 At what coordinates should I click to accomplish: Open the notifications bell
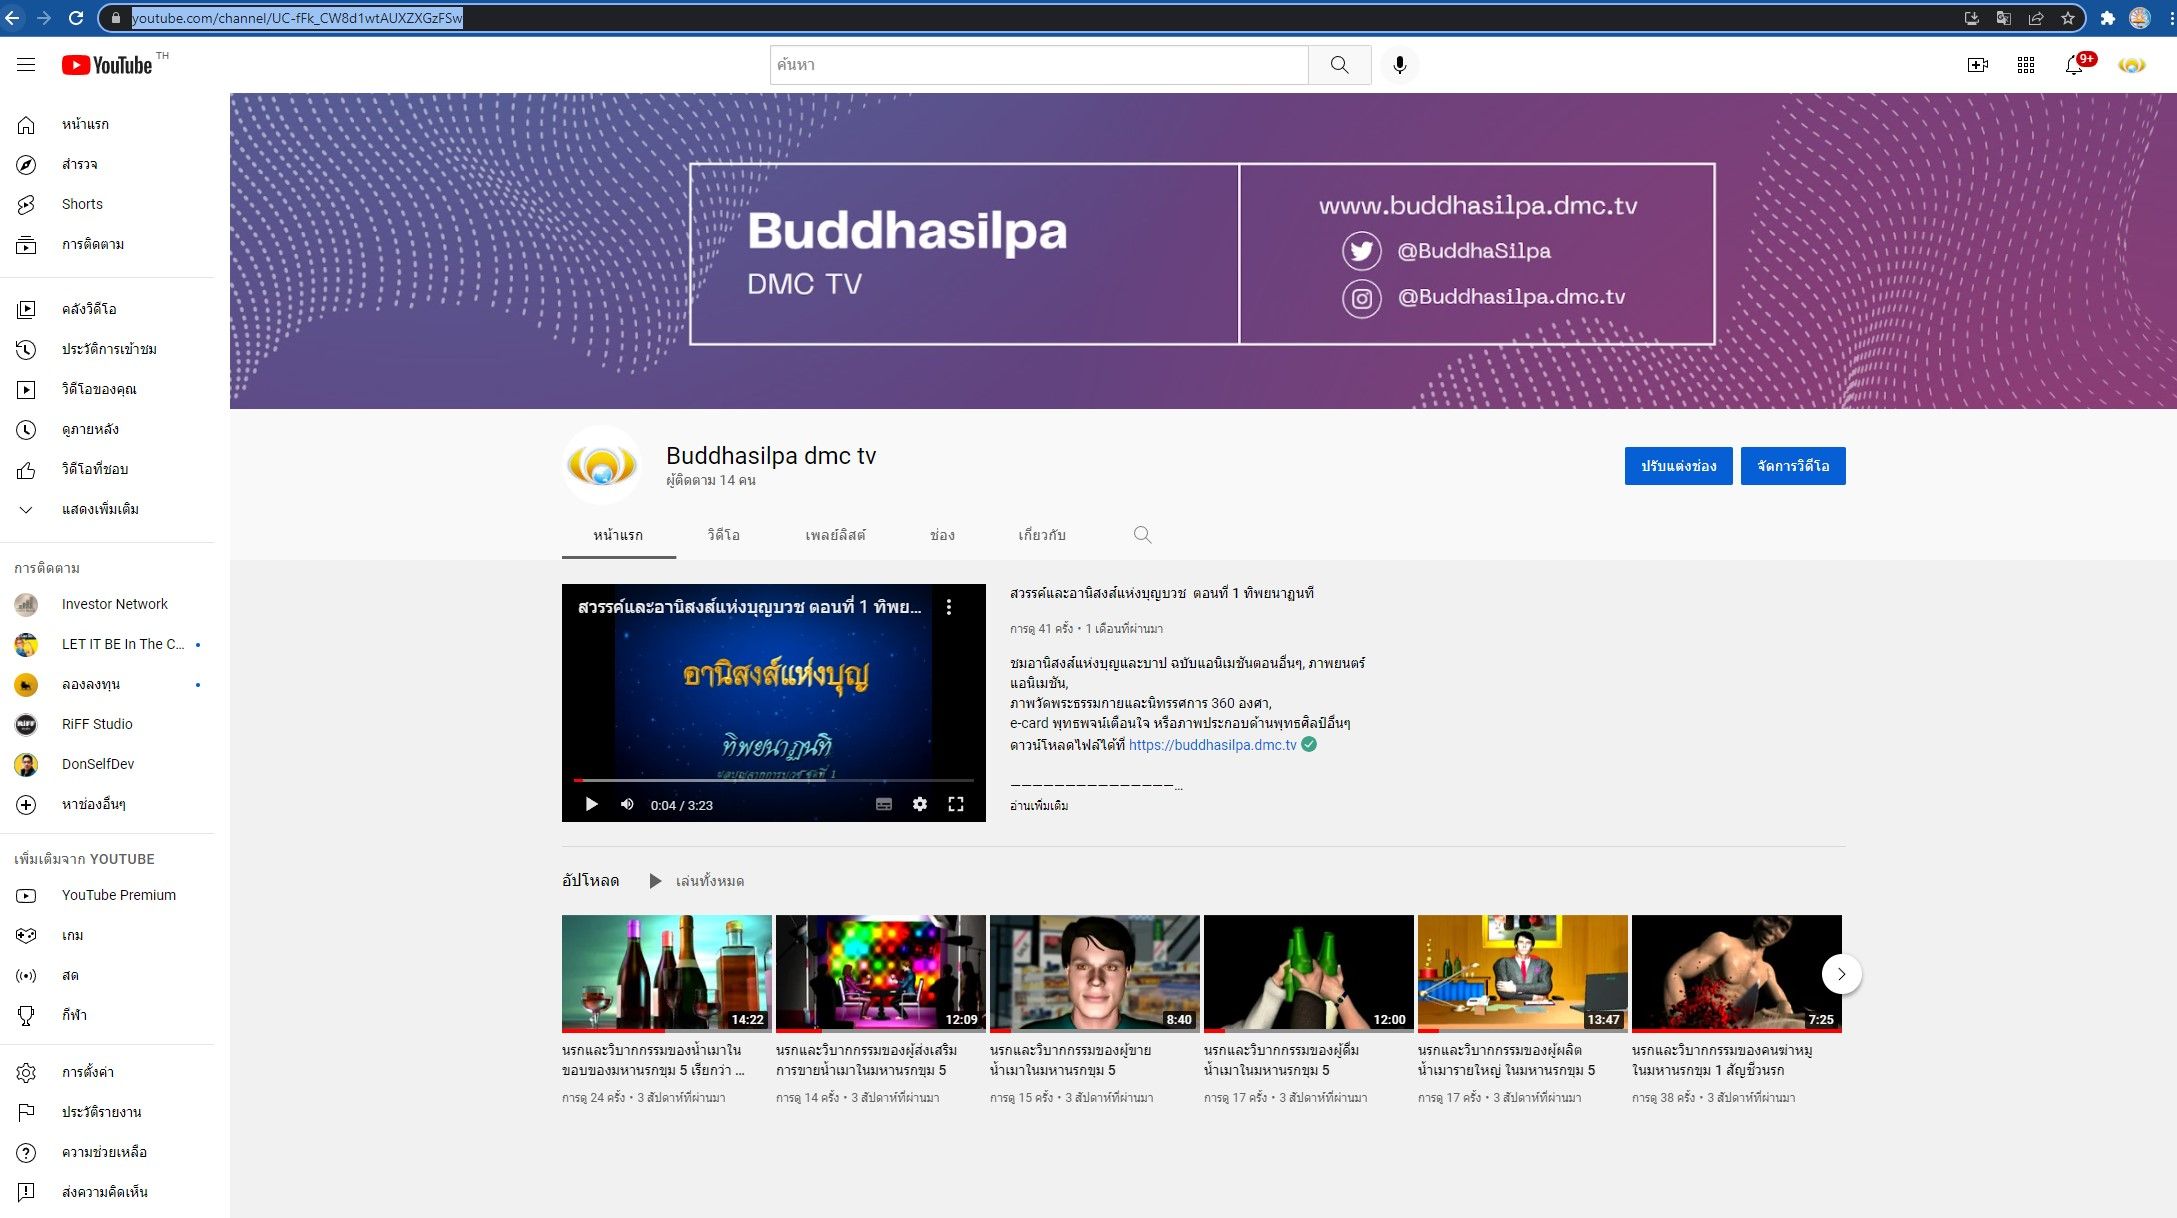(x=2074, y=65)
